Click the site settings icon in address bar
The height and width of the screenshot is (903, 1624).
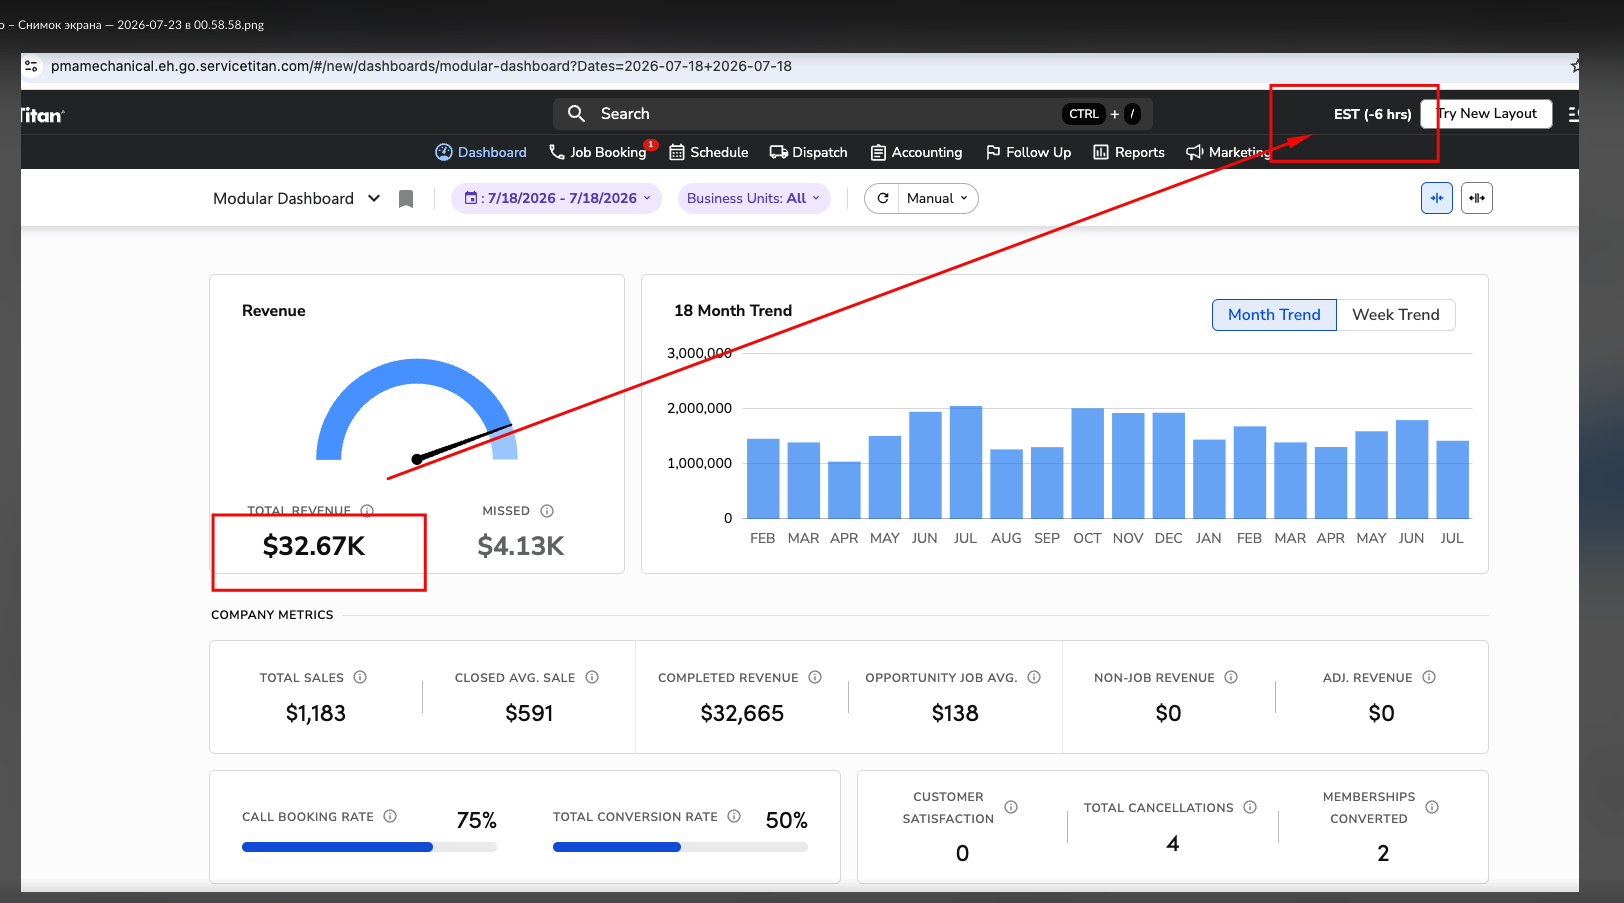(32, 66)
